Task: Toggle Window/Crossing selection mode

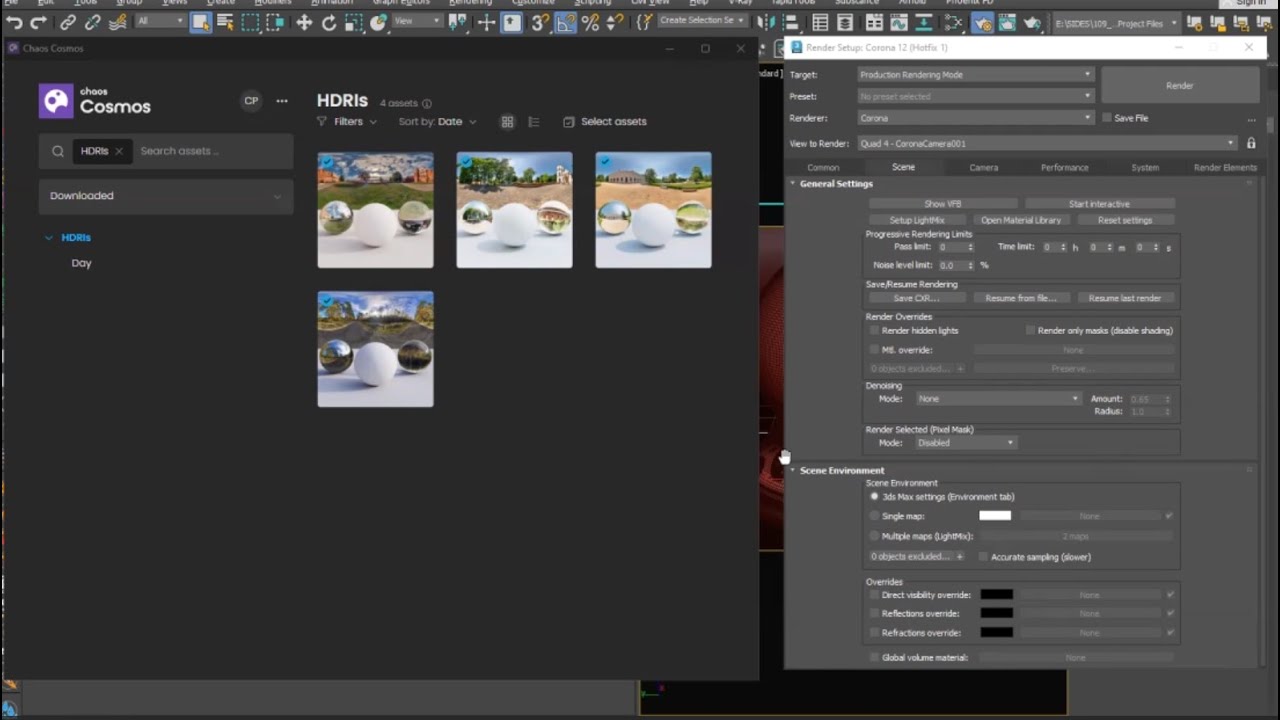Action: coord(274,22)
